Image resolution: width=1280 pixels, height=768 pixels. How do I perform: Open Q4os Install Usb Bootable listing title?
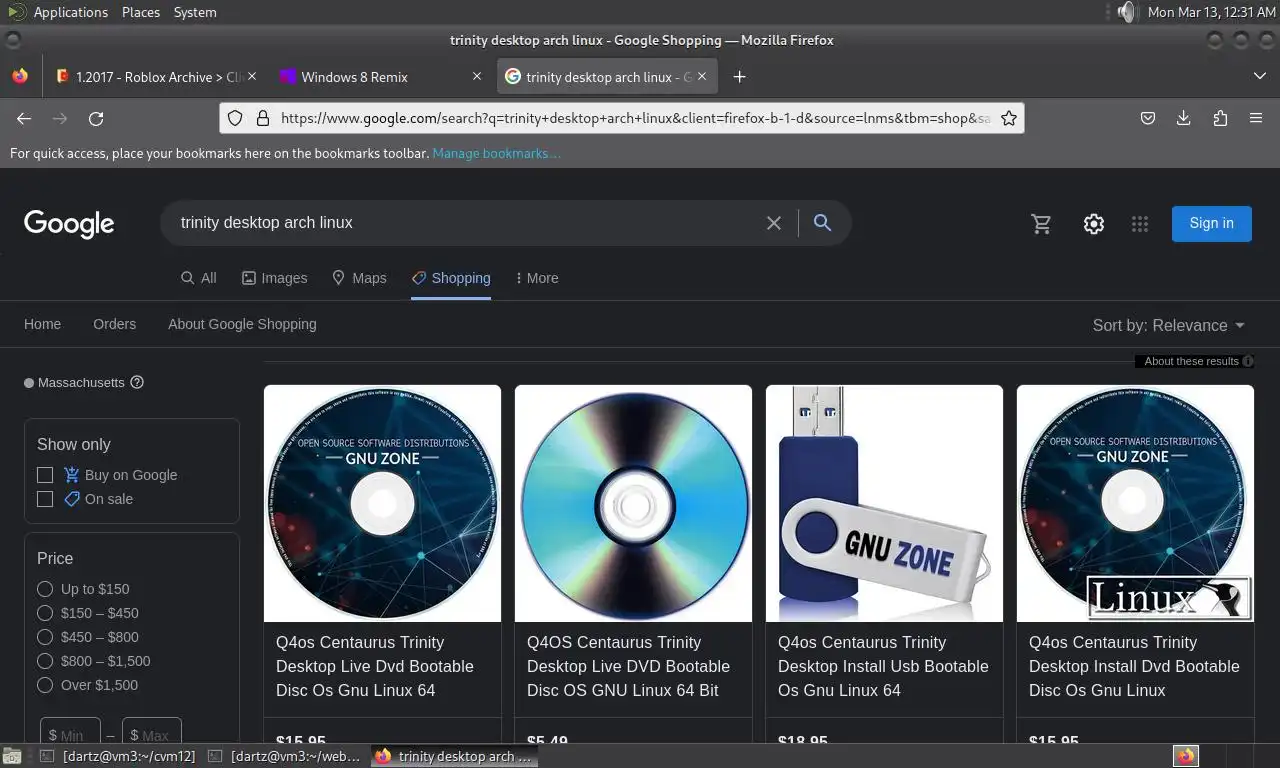point(883,666)
